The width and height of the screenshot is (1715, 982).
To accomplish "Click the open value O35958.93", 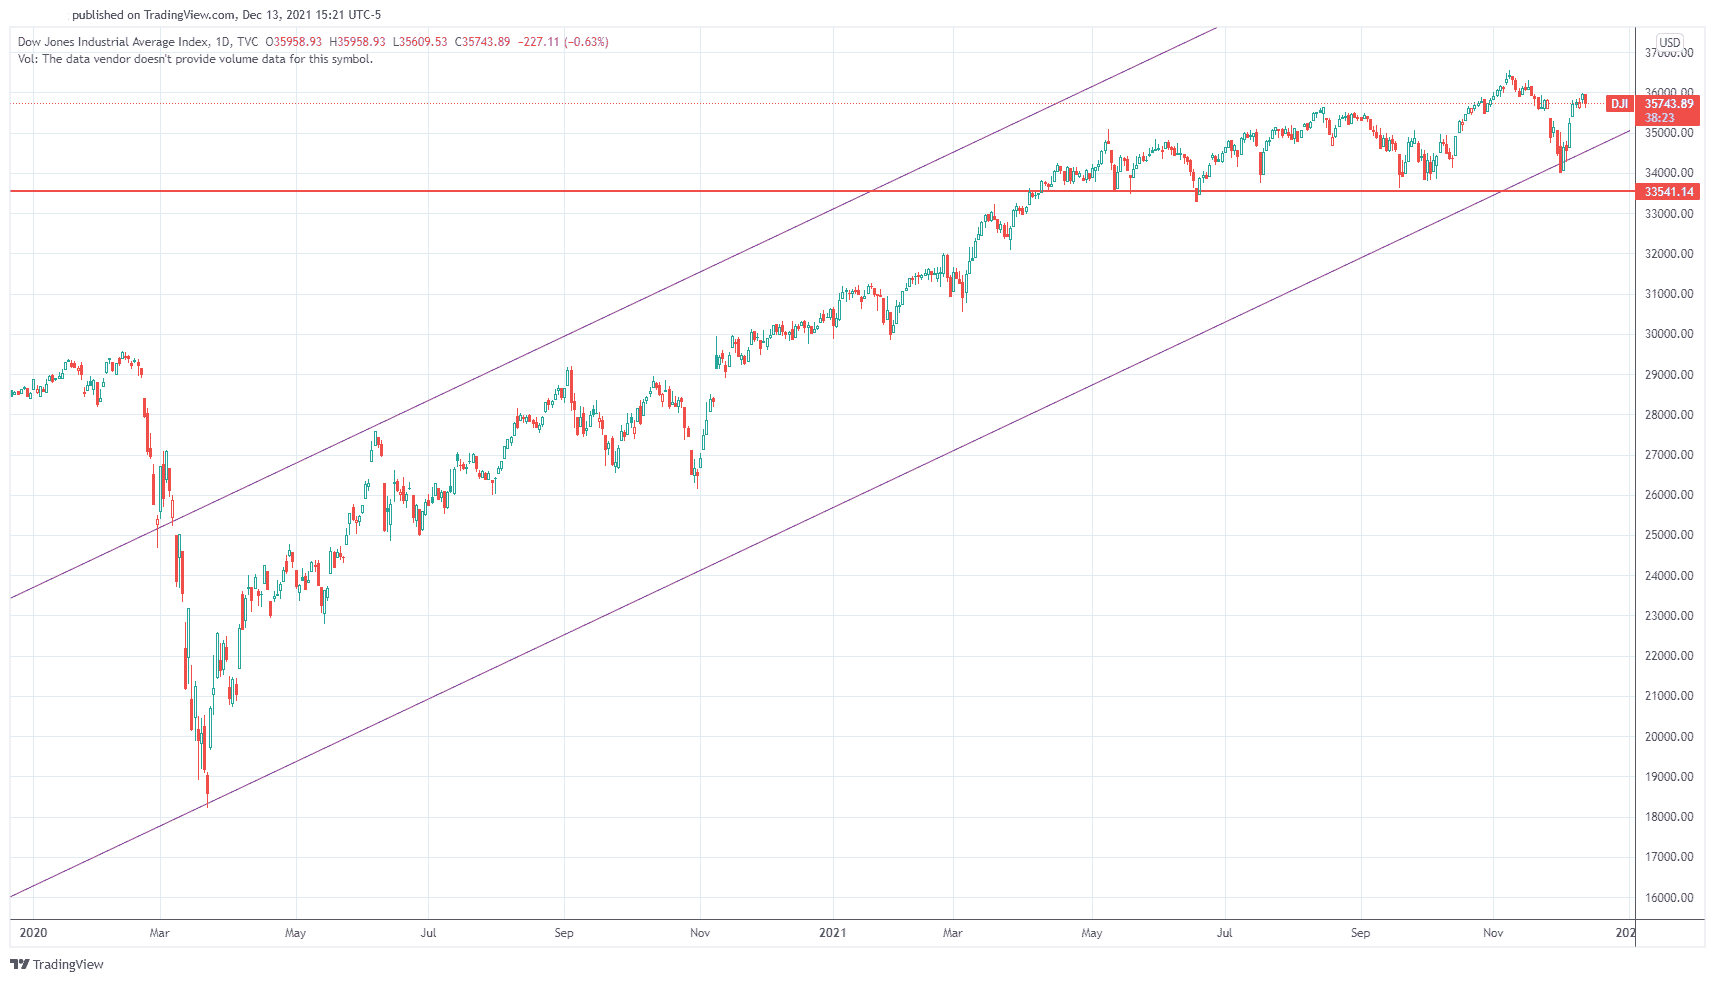I will (294, 42).
